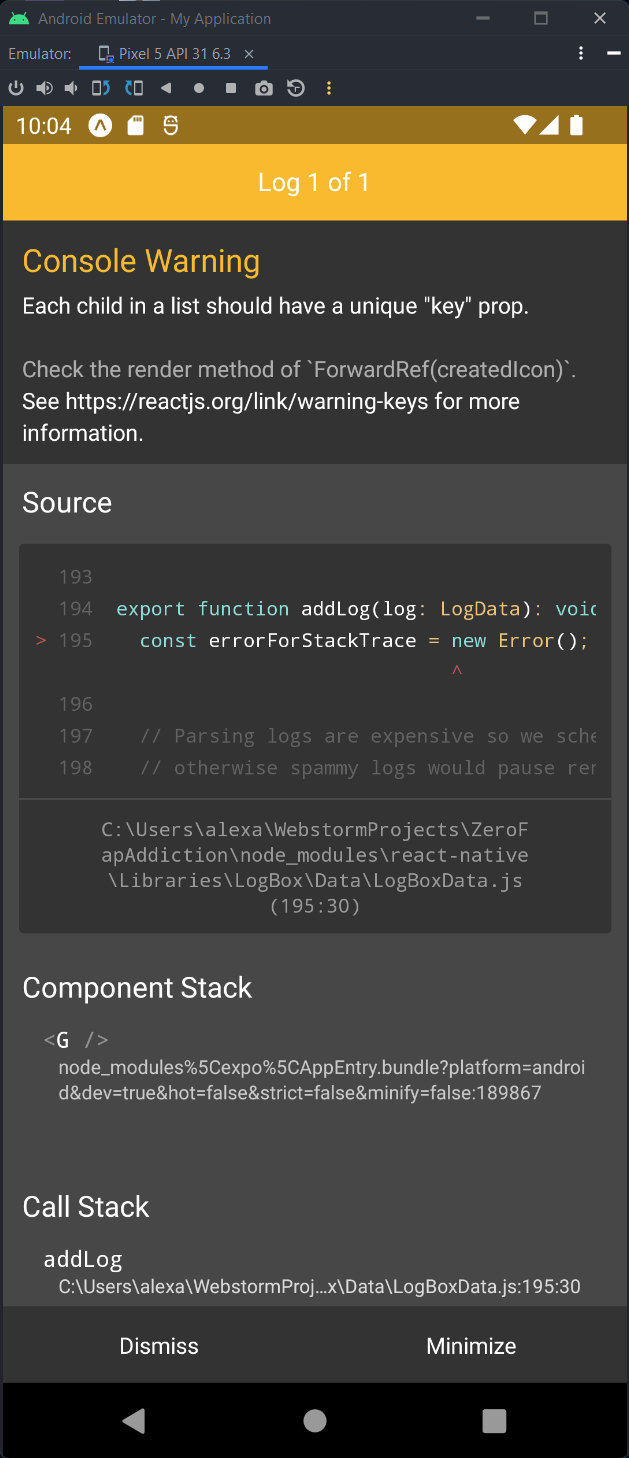Open the emulator window options menu
The image size is (629, 1458).
click(x=581, y=52)
